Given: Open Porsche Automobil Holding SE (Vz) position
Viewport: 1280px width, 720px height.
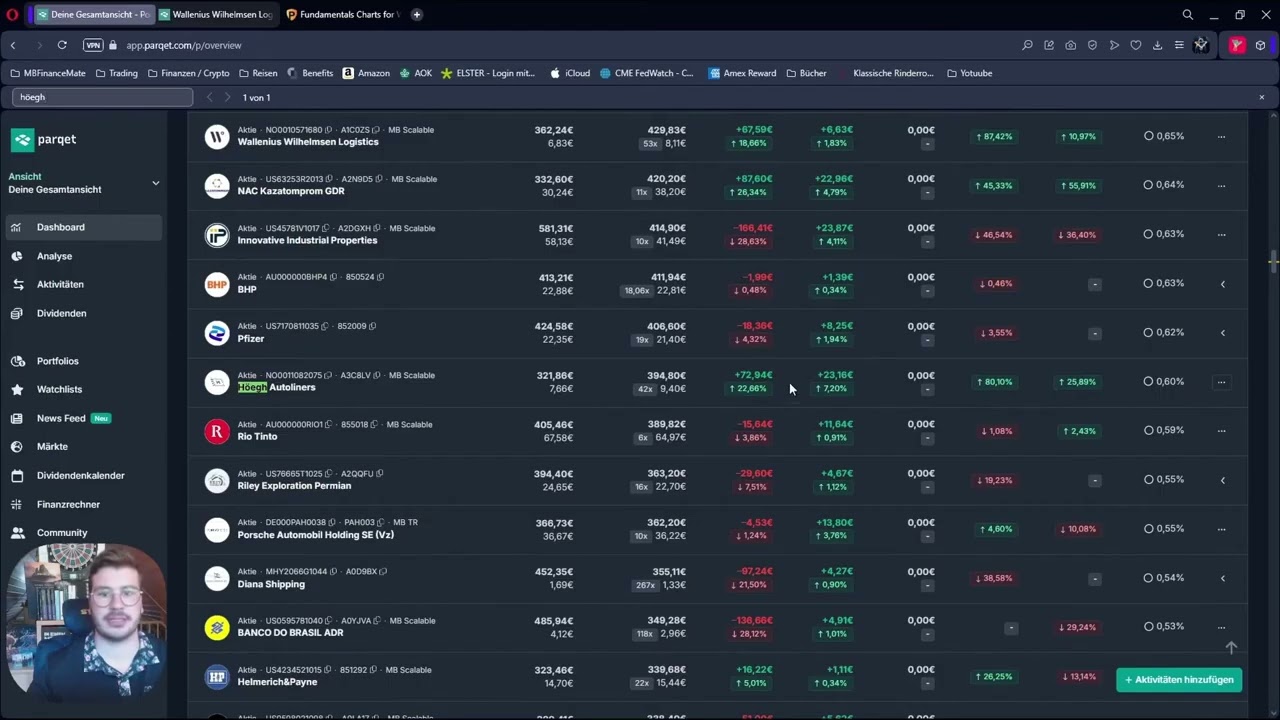Looking at the screenshot, I should coord(315,535).
